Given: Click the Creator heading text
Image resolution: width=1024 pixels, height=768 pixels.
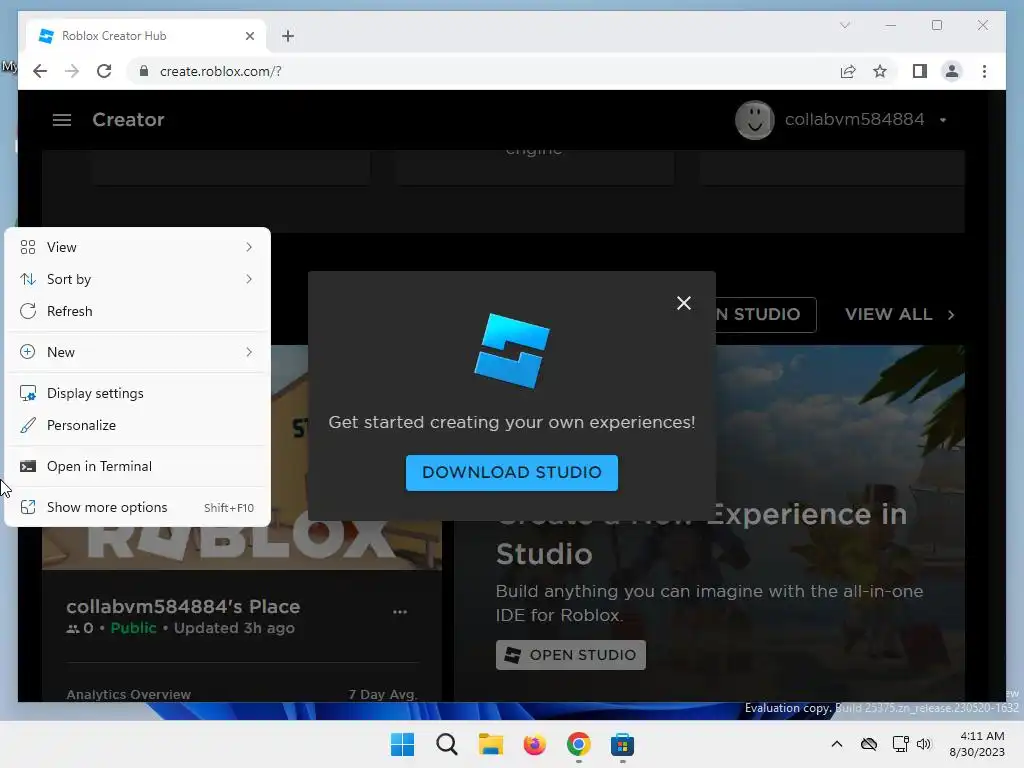Looking at the screenshot, I should pyautogui.click(x=128, y=120).
